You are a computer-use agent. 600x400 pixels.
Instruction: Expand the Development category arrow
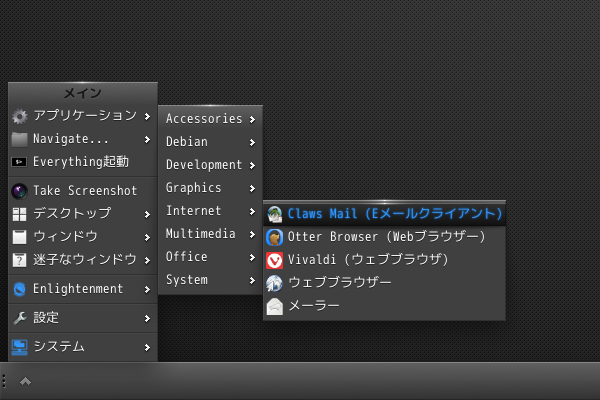(x=252, y=165)
